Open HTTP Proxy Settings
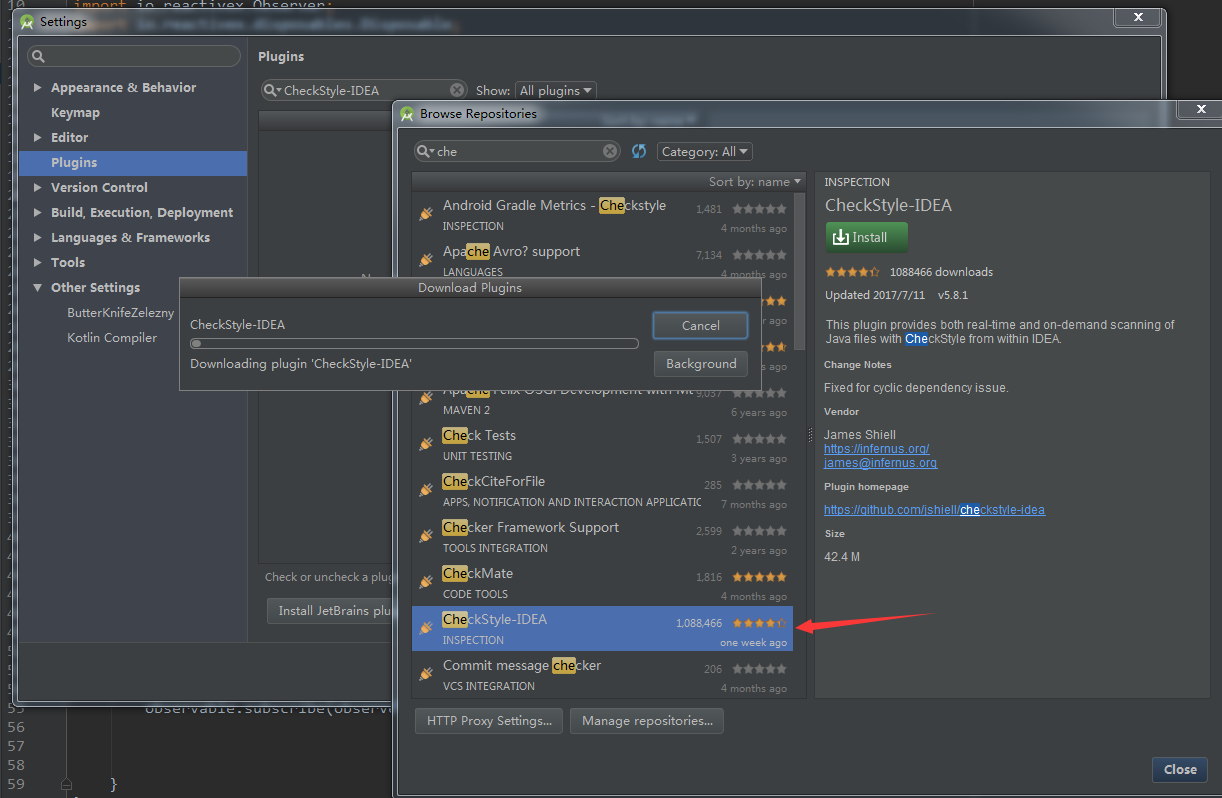The width and height of the screenshot is (1222, 798). [x=489, y=721]
